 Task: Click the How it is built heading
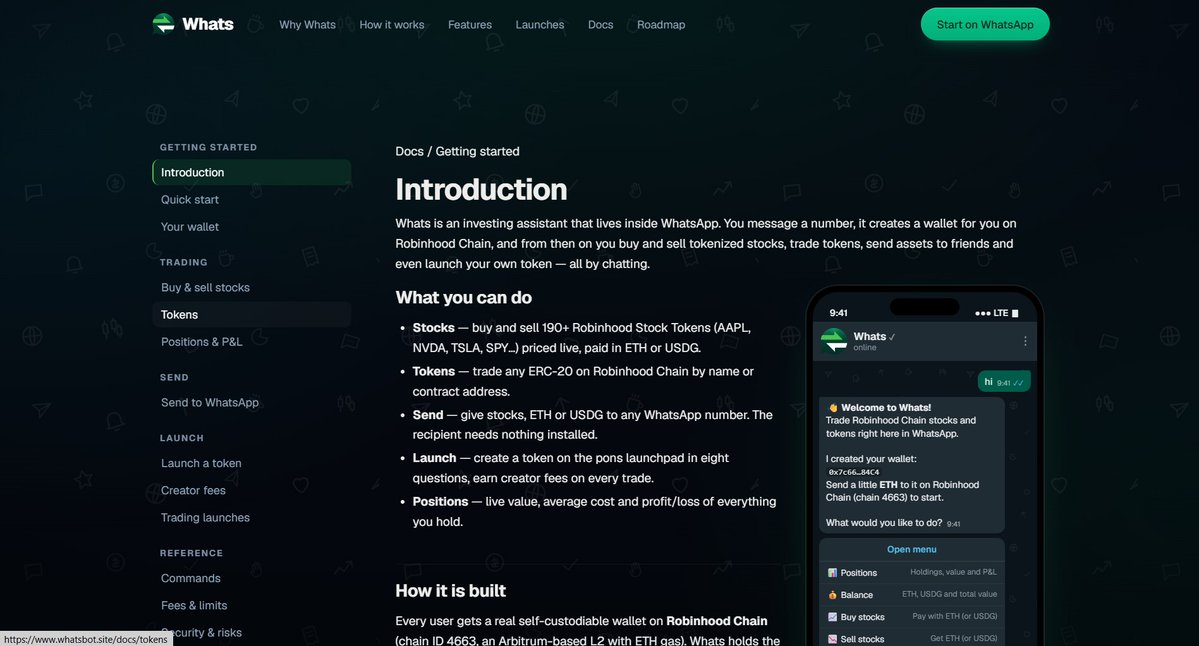450,591
